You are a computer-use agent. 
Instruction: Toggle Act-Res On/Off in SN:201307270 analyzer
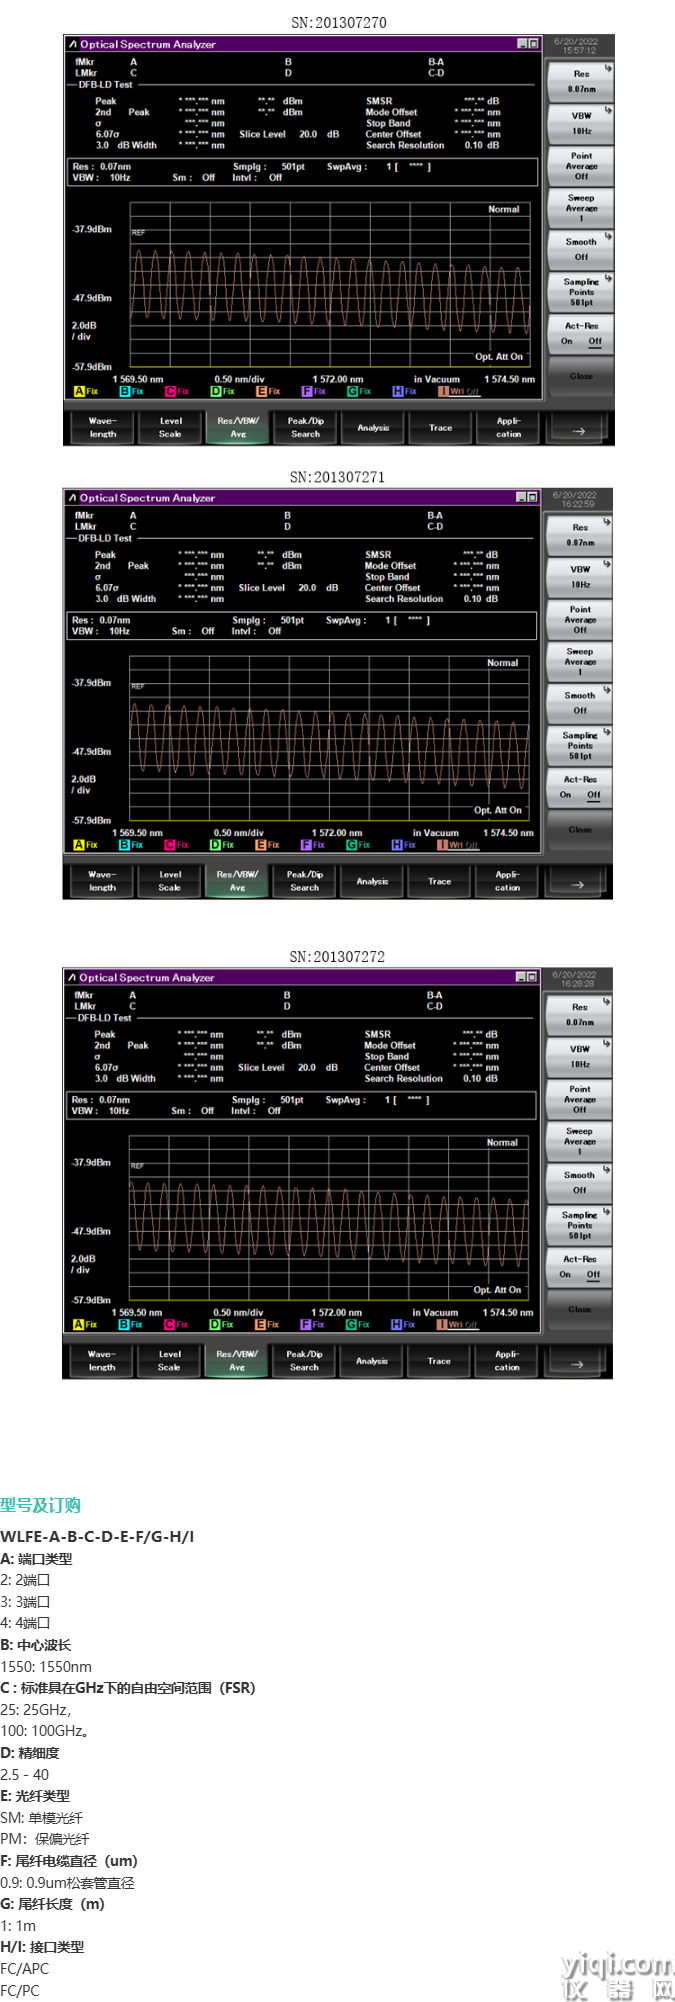click(x=581, y=334)
